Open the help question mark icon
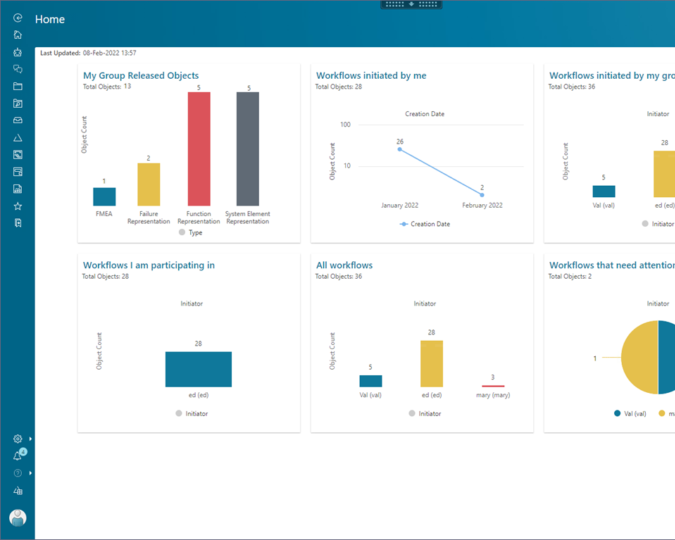 [17, 473]
